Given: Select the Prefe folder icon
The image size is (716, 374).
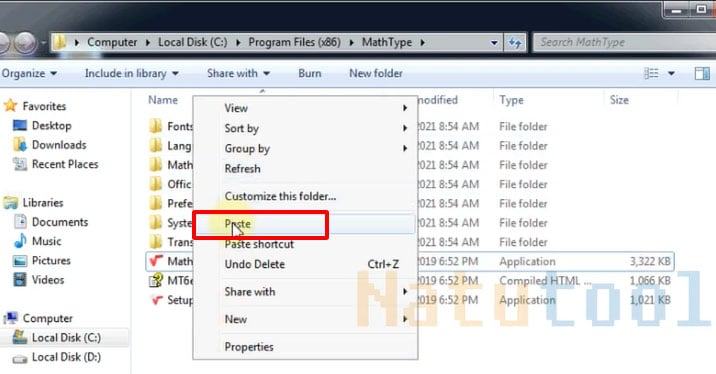Looking at the screenshot, I should pyautogui.click(x=156, y=203).
